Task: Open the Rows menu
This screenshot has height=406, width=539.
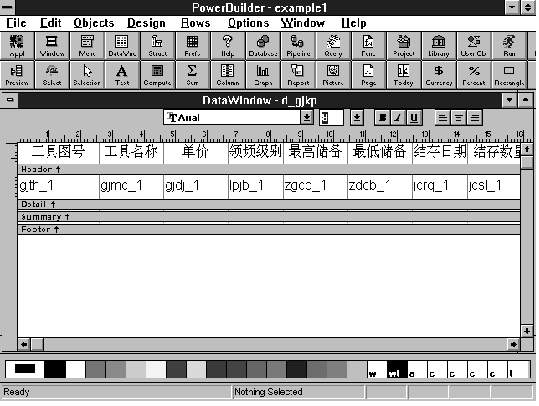Action: (196, 23)
